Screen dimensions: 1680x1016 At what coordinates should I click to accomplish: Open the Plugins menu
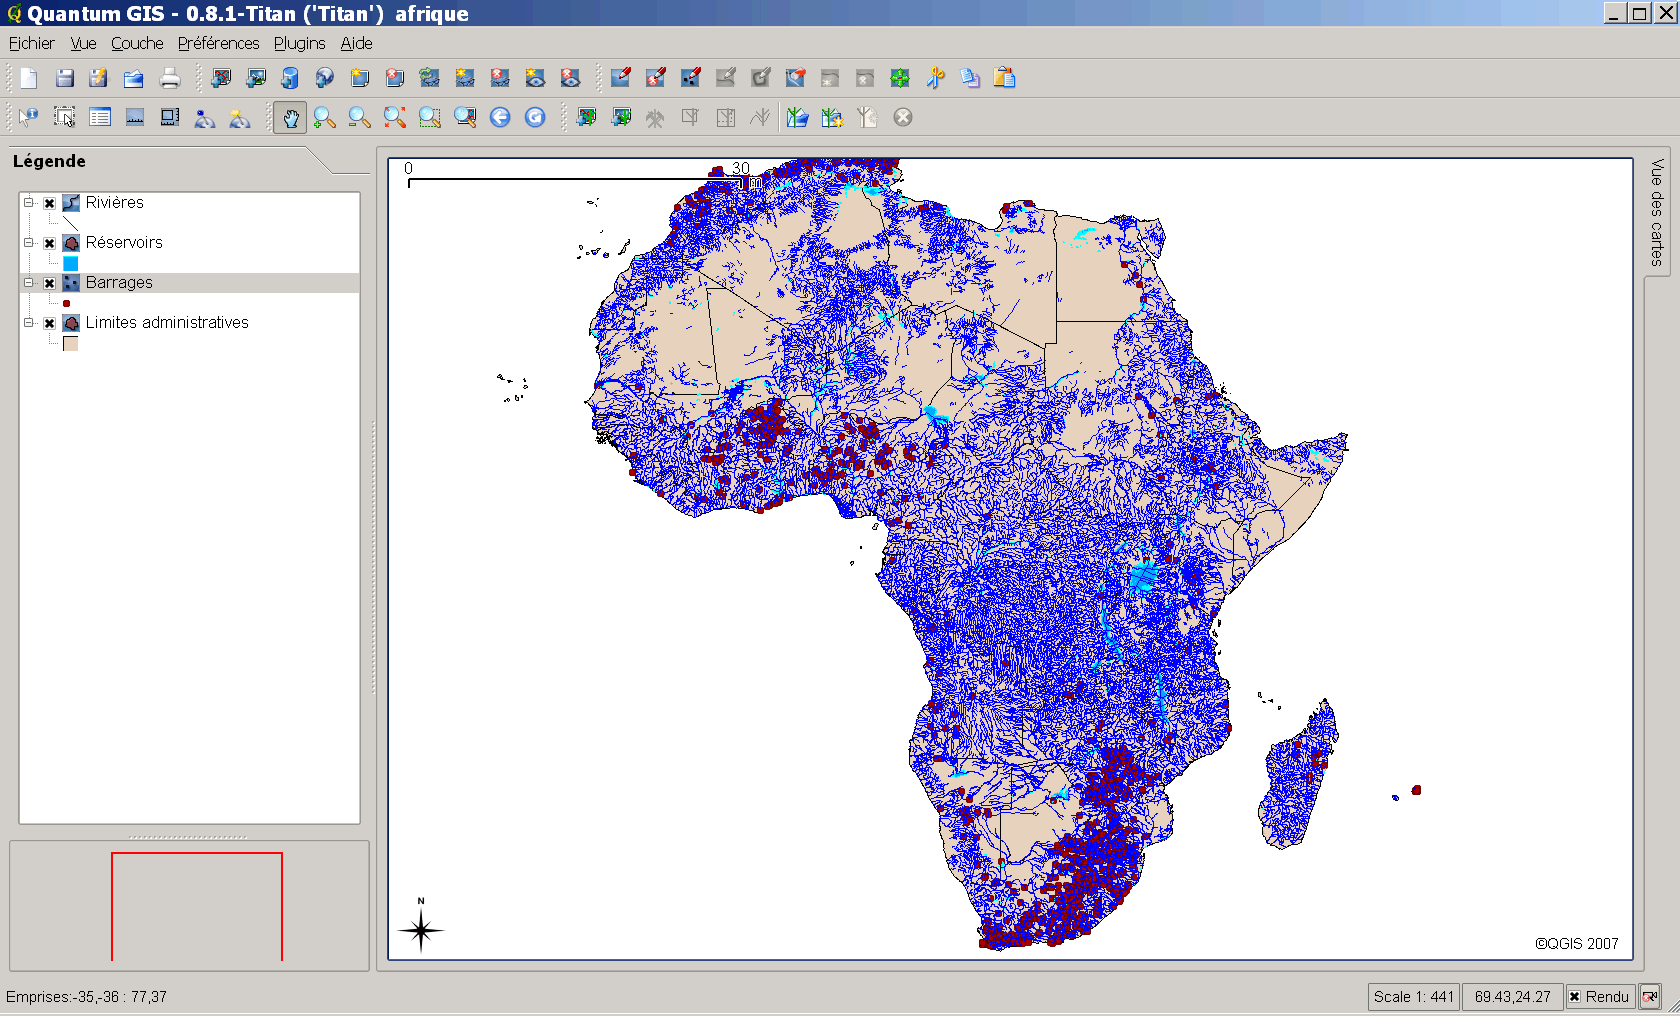point(299,43)
